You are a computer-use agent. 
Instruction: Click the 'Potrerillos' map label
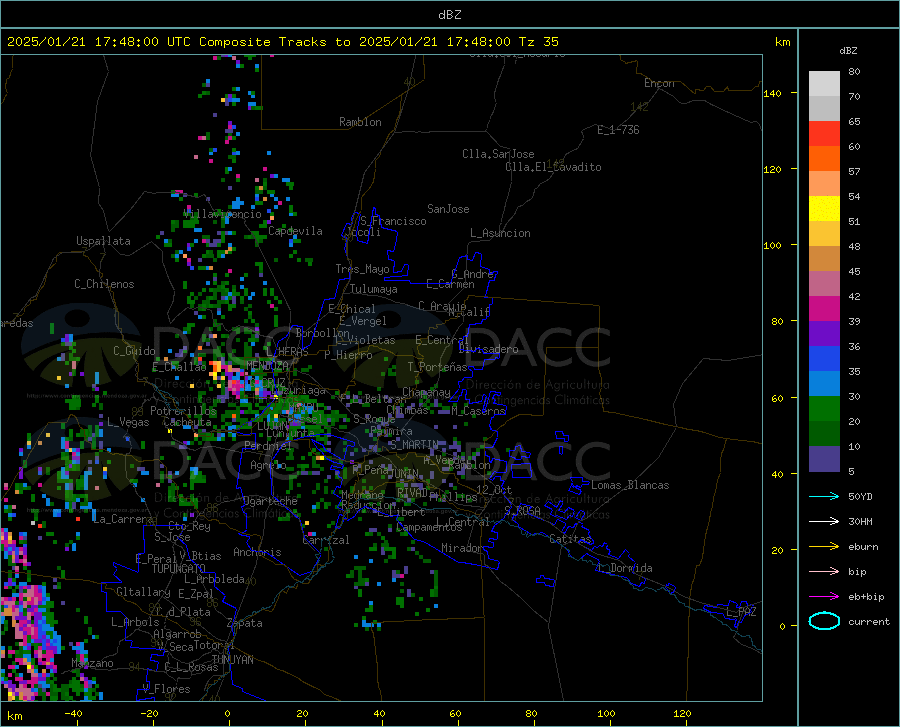point(183,411)
